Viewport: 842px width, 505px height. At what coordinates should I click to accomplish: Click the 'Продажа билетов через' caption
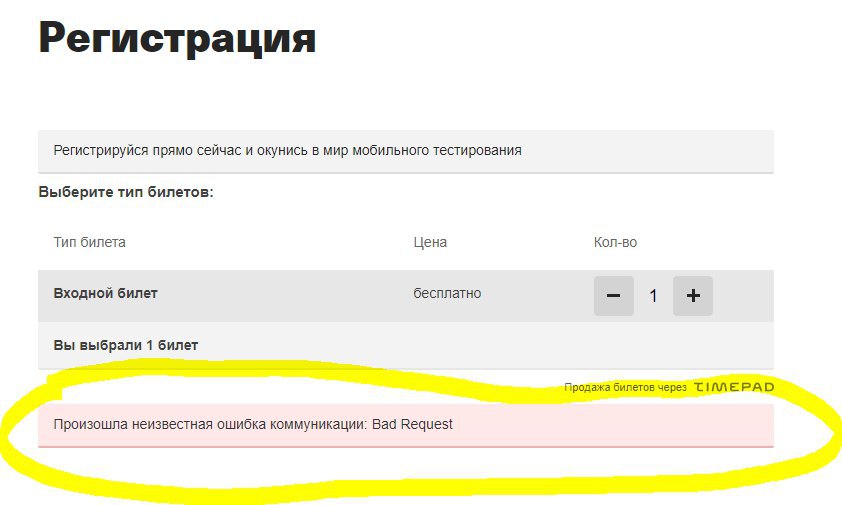point(625,387)
